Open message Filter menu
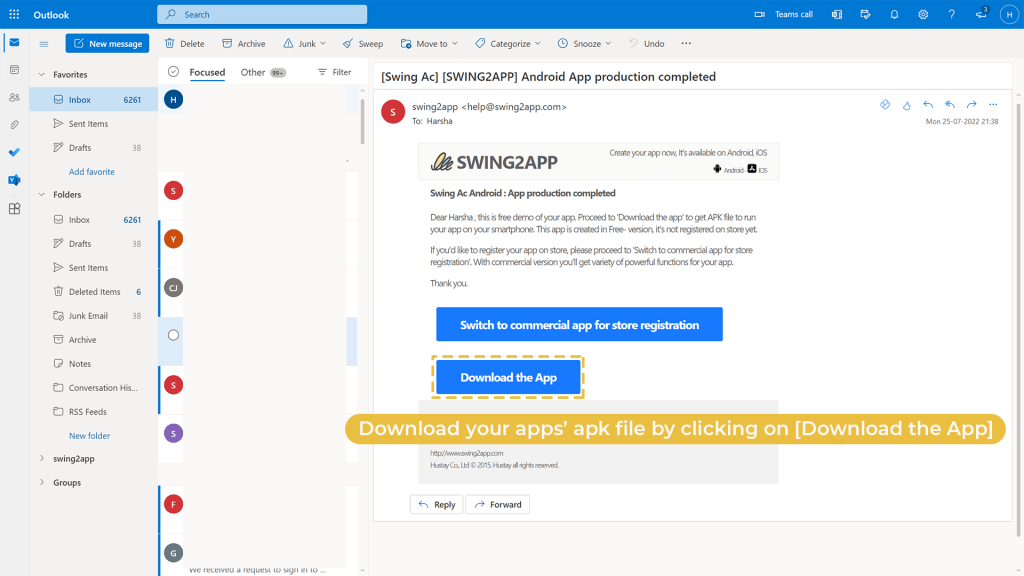Viewport: 1024px width, 576px height. (x=334, y=72)
